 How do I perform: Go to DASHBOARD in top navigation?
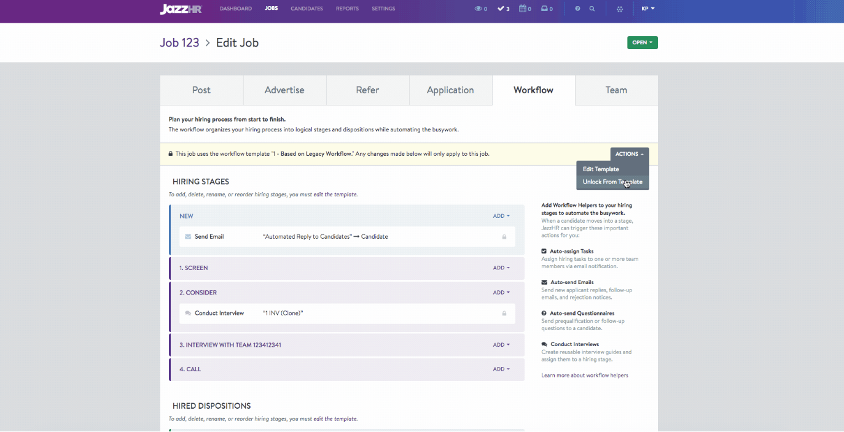236,9
